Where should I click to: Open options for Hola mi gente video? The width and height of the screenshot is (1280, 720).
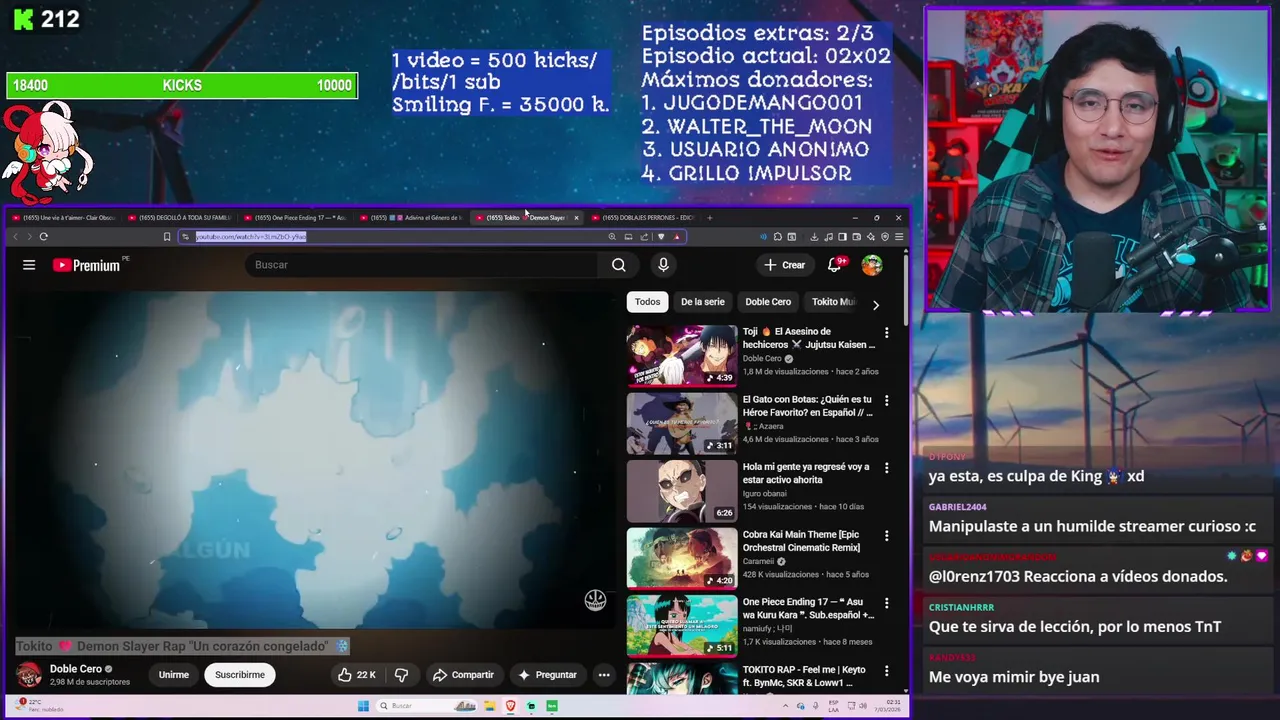tap(886, 468)
